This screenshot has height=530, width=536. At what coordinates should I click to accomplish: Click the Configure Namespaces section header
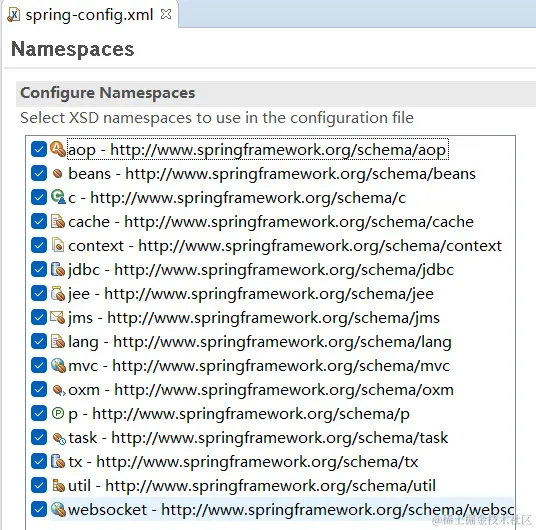click(x=107, y=93)
